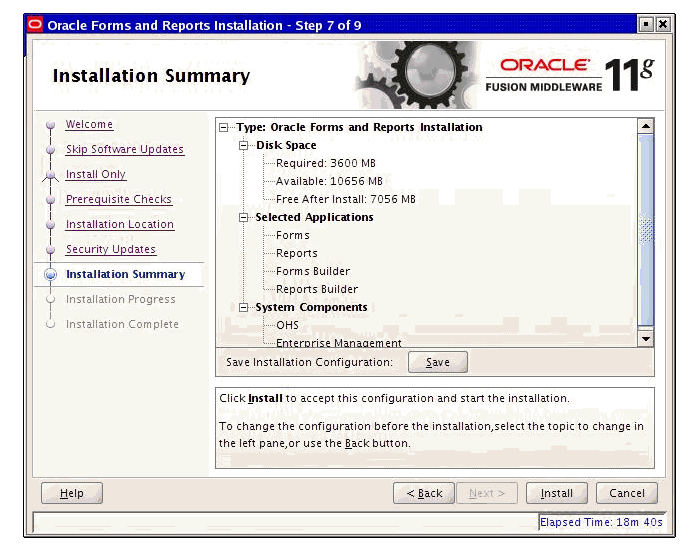Close the installer window
This screenshot has width=690, height=544.
(663, 24)
